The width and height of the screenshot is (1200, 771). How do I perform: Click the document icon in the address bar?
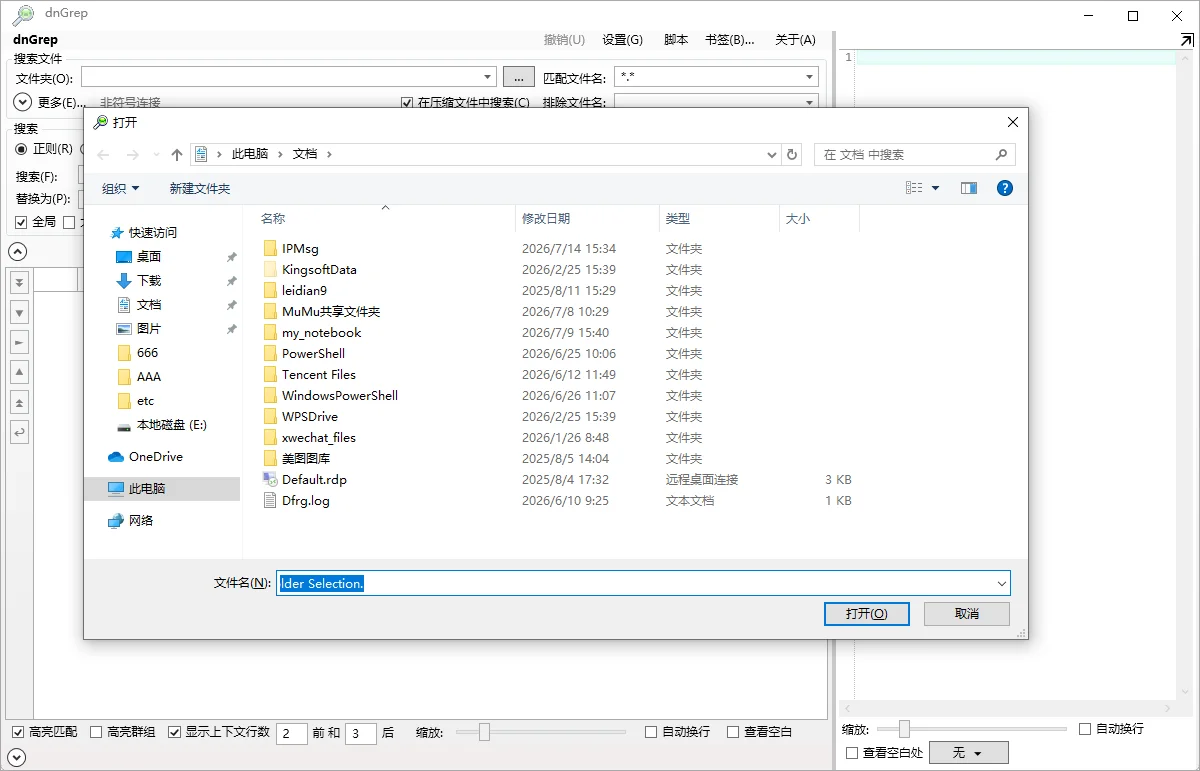[201, 154]
